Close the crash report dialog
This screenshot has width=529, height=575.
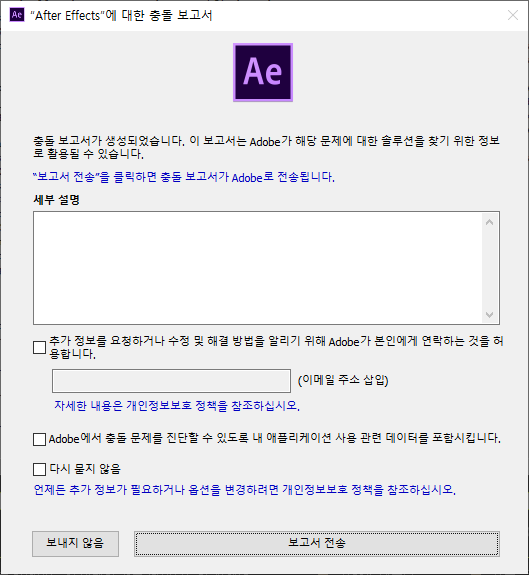[513, 15]
